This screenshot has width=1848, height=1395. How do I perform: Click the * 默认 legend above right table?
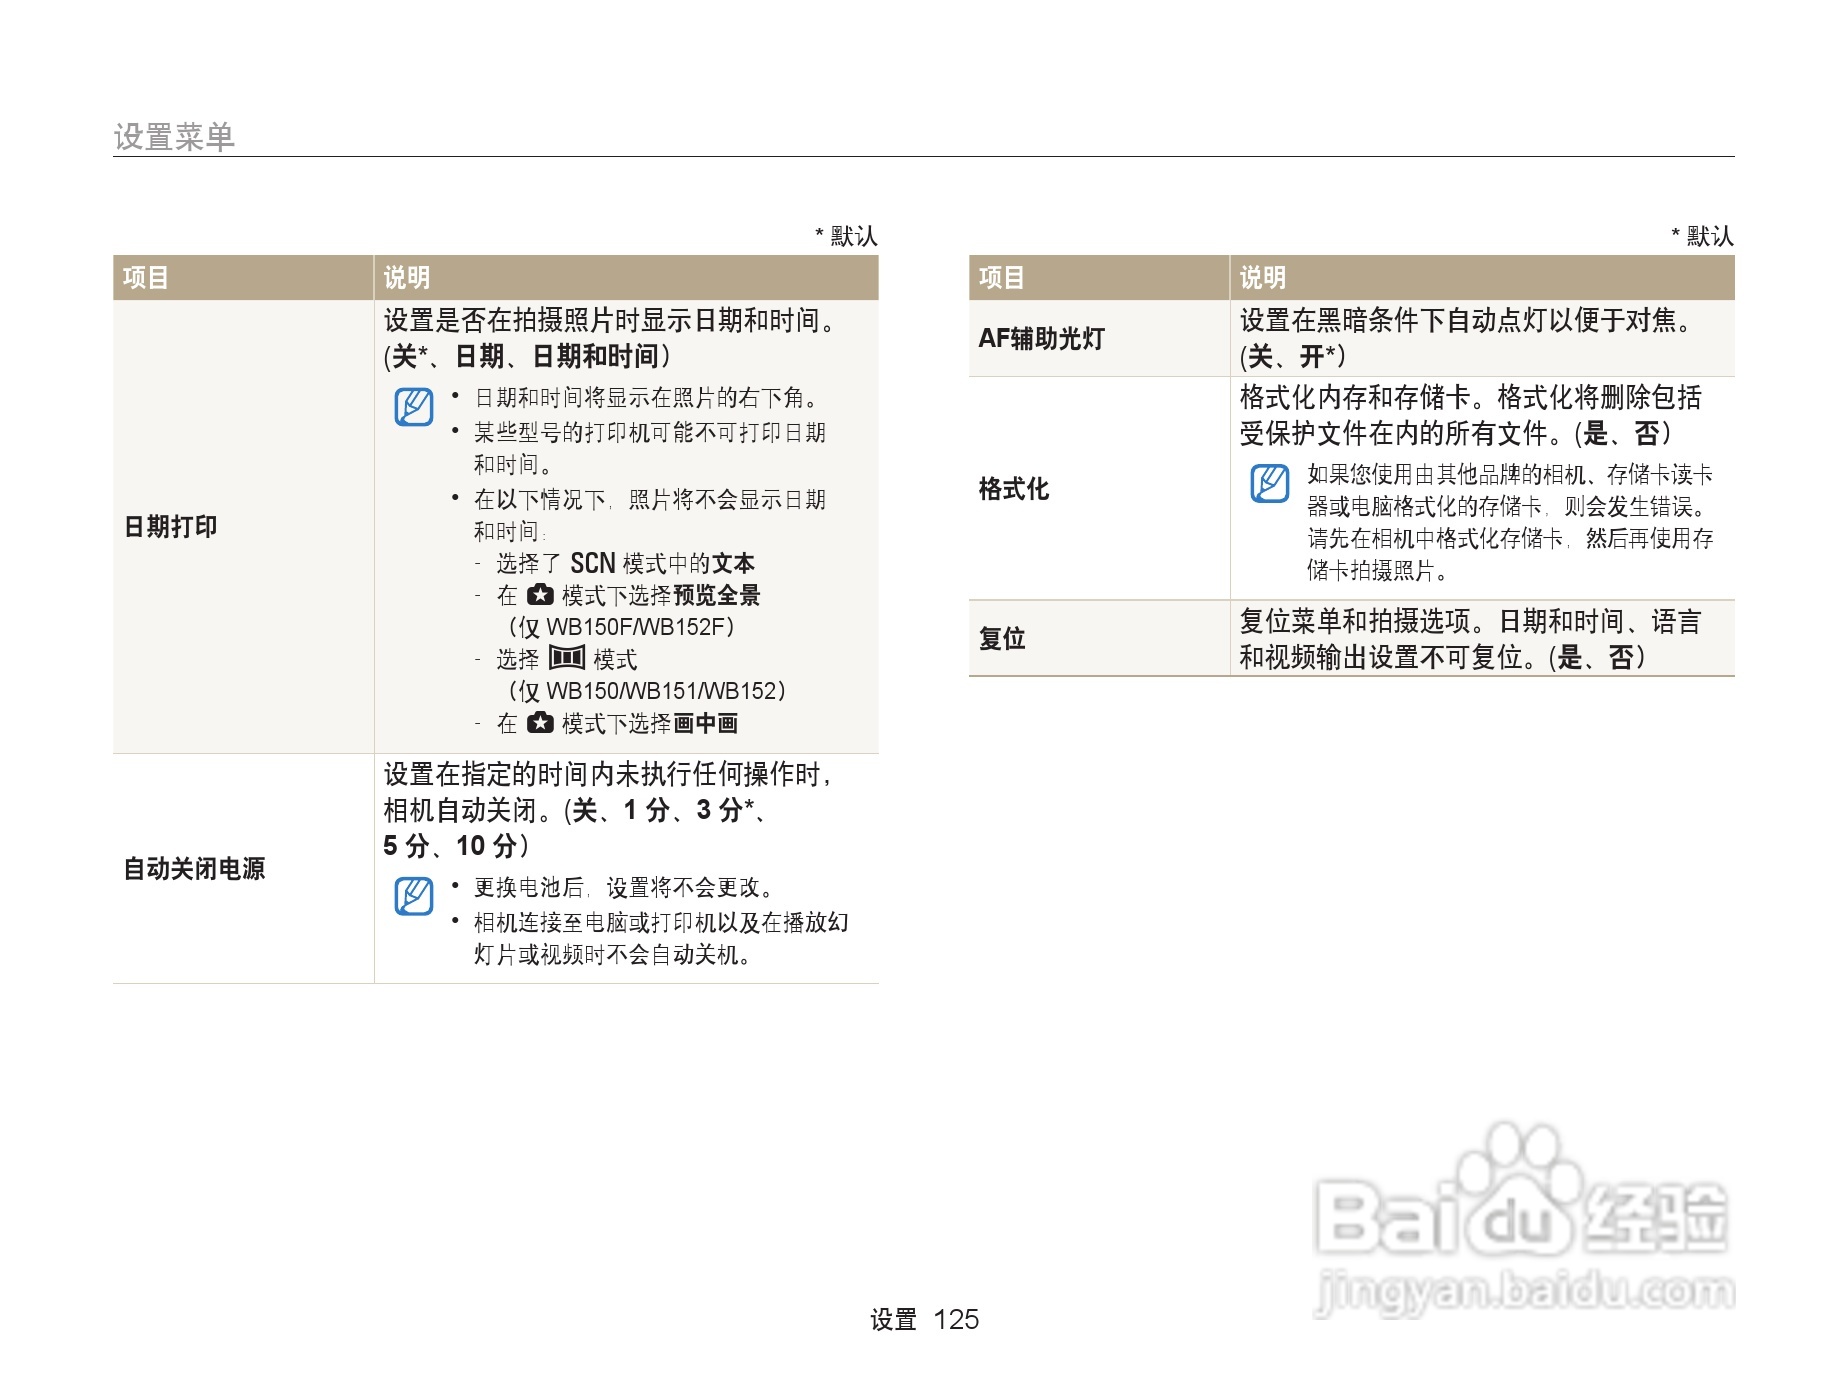pos(1702,236)
